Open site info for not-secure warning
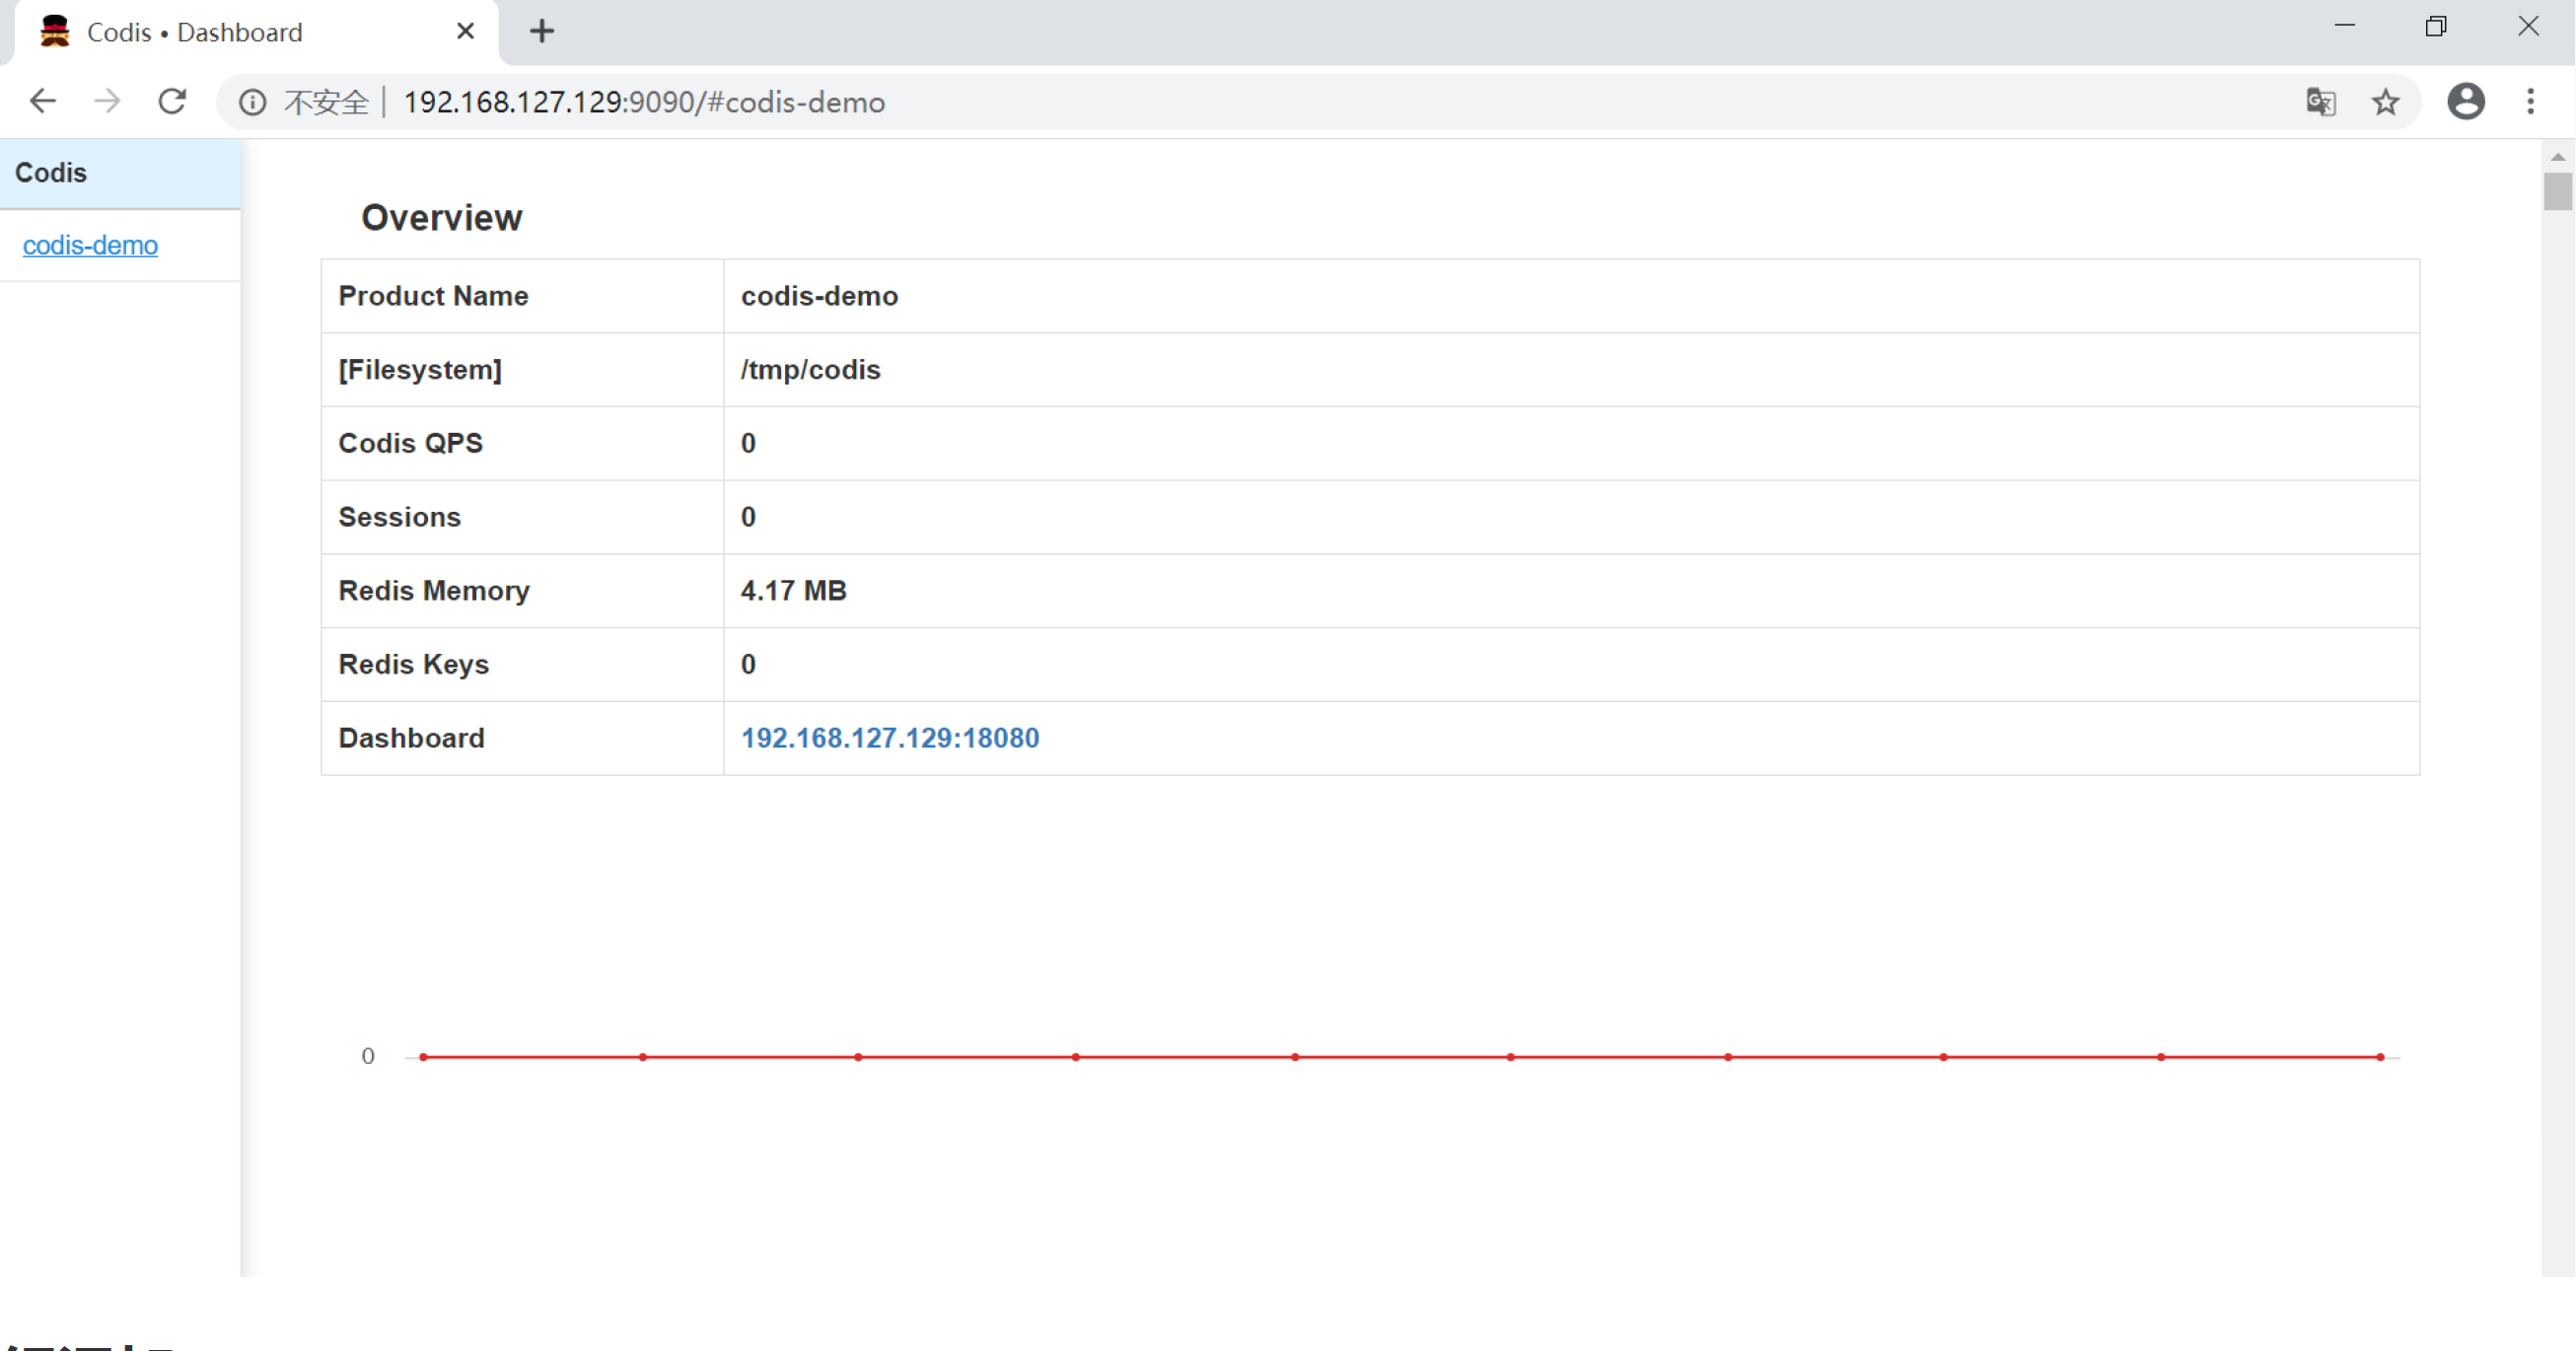The width and height of the screenshot is (2576, 1351). 253,102
